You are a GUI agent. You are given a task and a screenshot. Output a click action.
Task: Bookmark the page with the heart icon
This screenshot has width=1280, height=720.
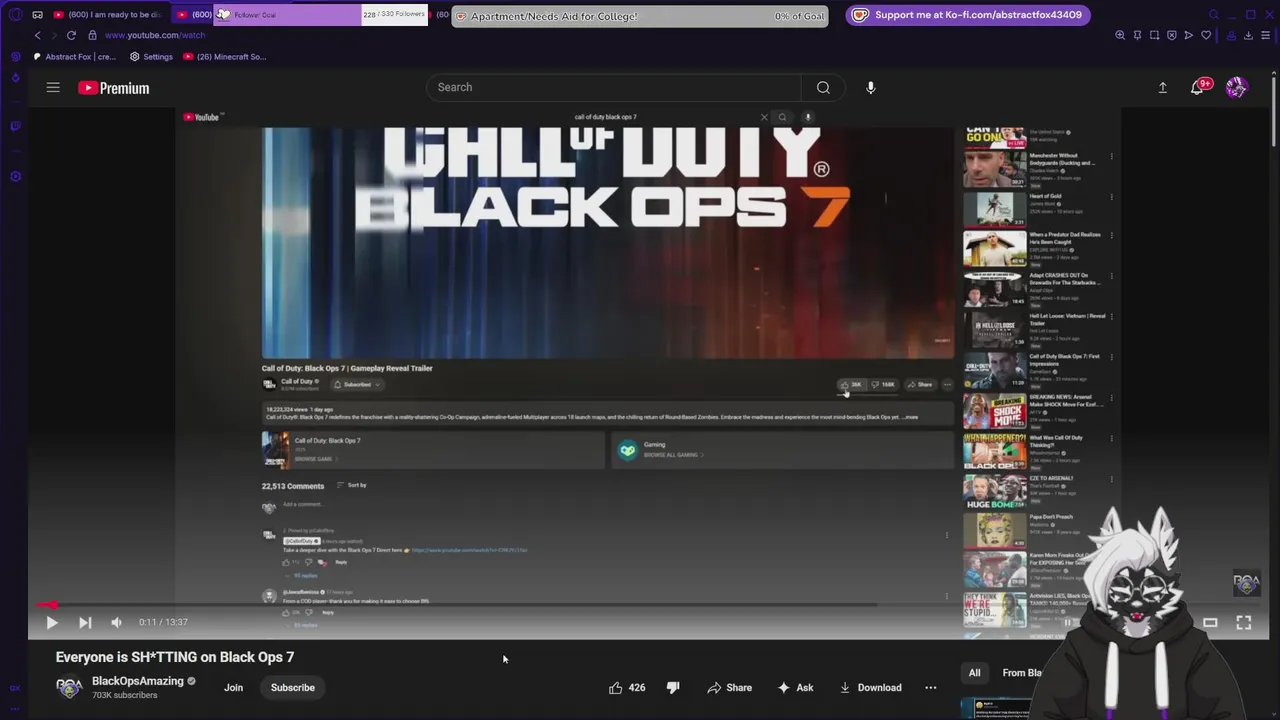pos(1206,35)
